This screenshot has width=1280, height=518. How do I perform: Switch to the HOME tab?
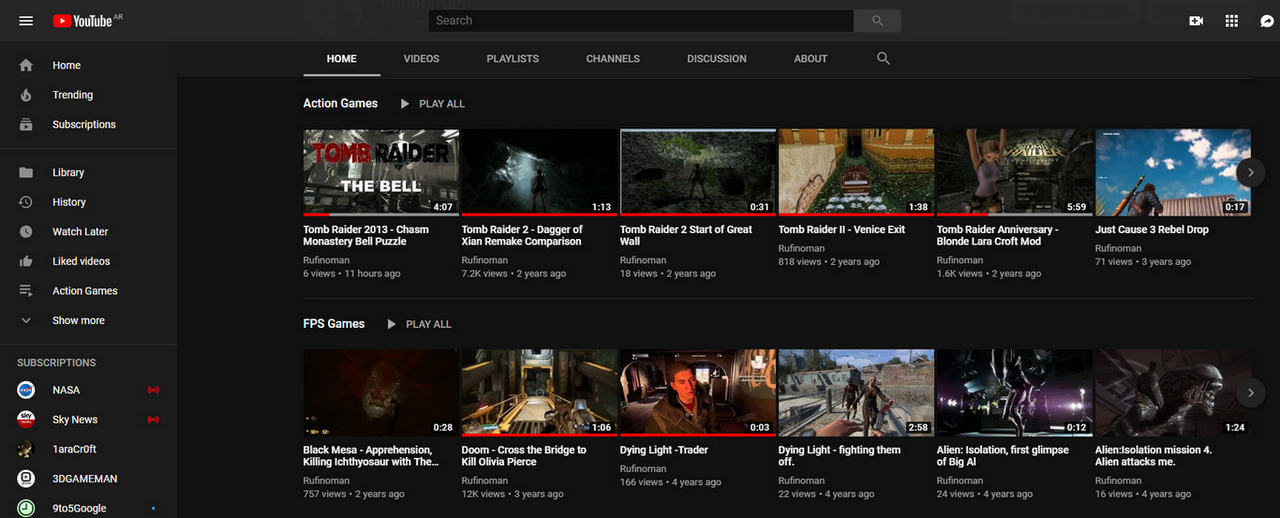coord(342,59)
